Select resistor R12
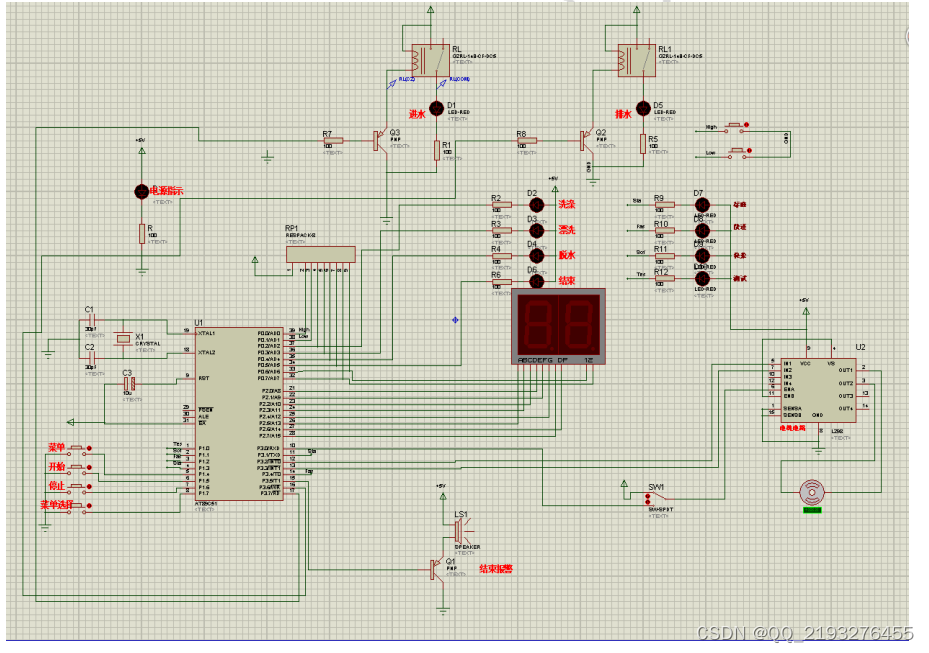The height and width of the screenshot is (653, 929). coord(664,279)
